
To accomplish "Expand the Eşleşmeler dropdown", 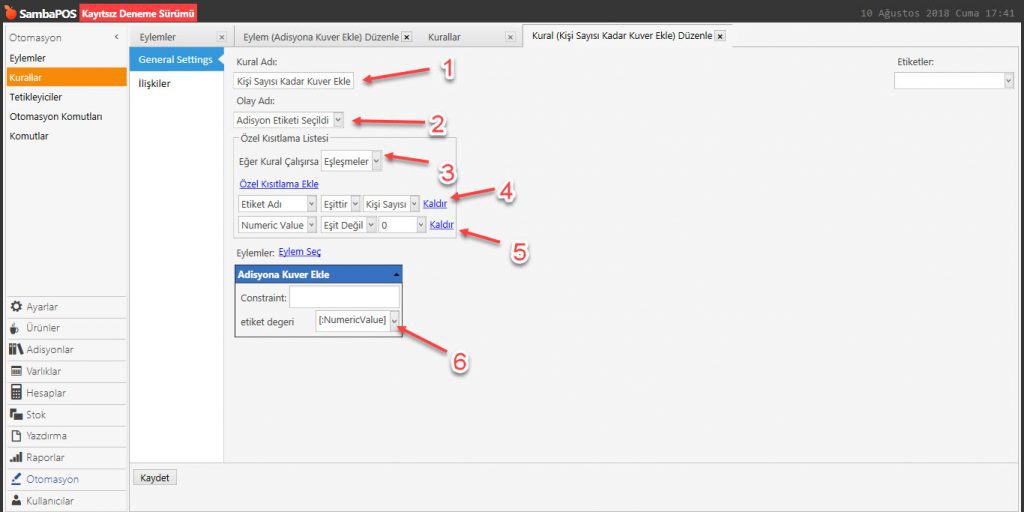I will pyautogui.click(x=376, y=159).
